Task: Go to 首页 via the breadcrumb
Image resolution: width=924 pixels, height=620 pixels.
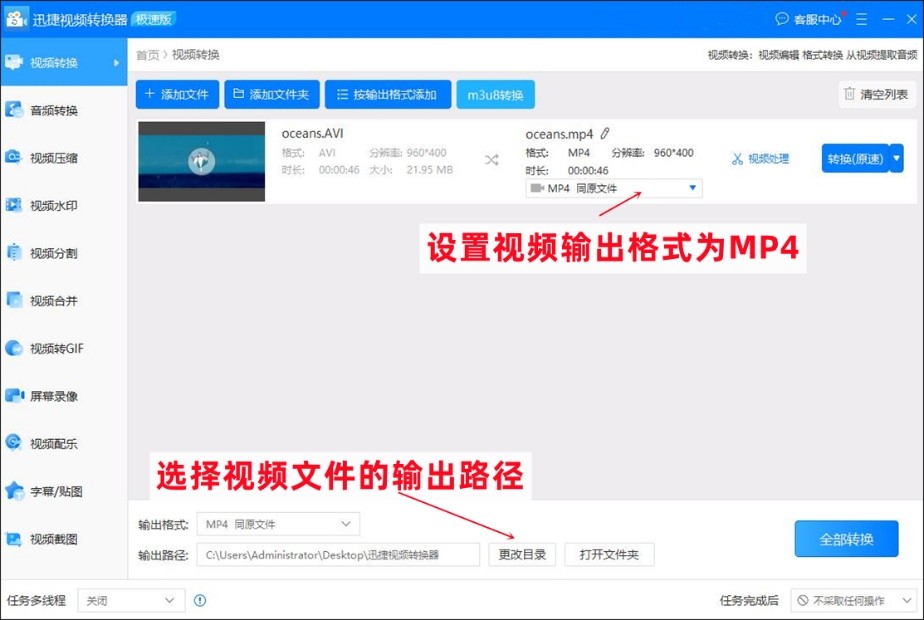Action: (144, 55)
